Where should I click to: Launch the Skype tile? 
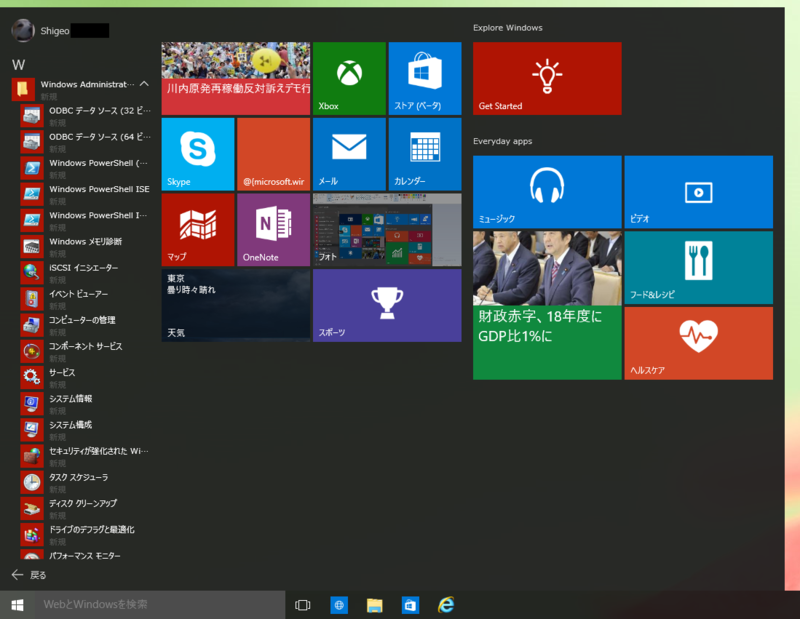click(198, 154)
